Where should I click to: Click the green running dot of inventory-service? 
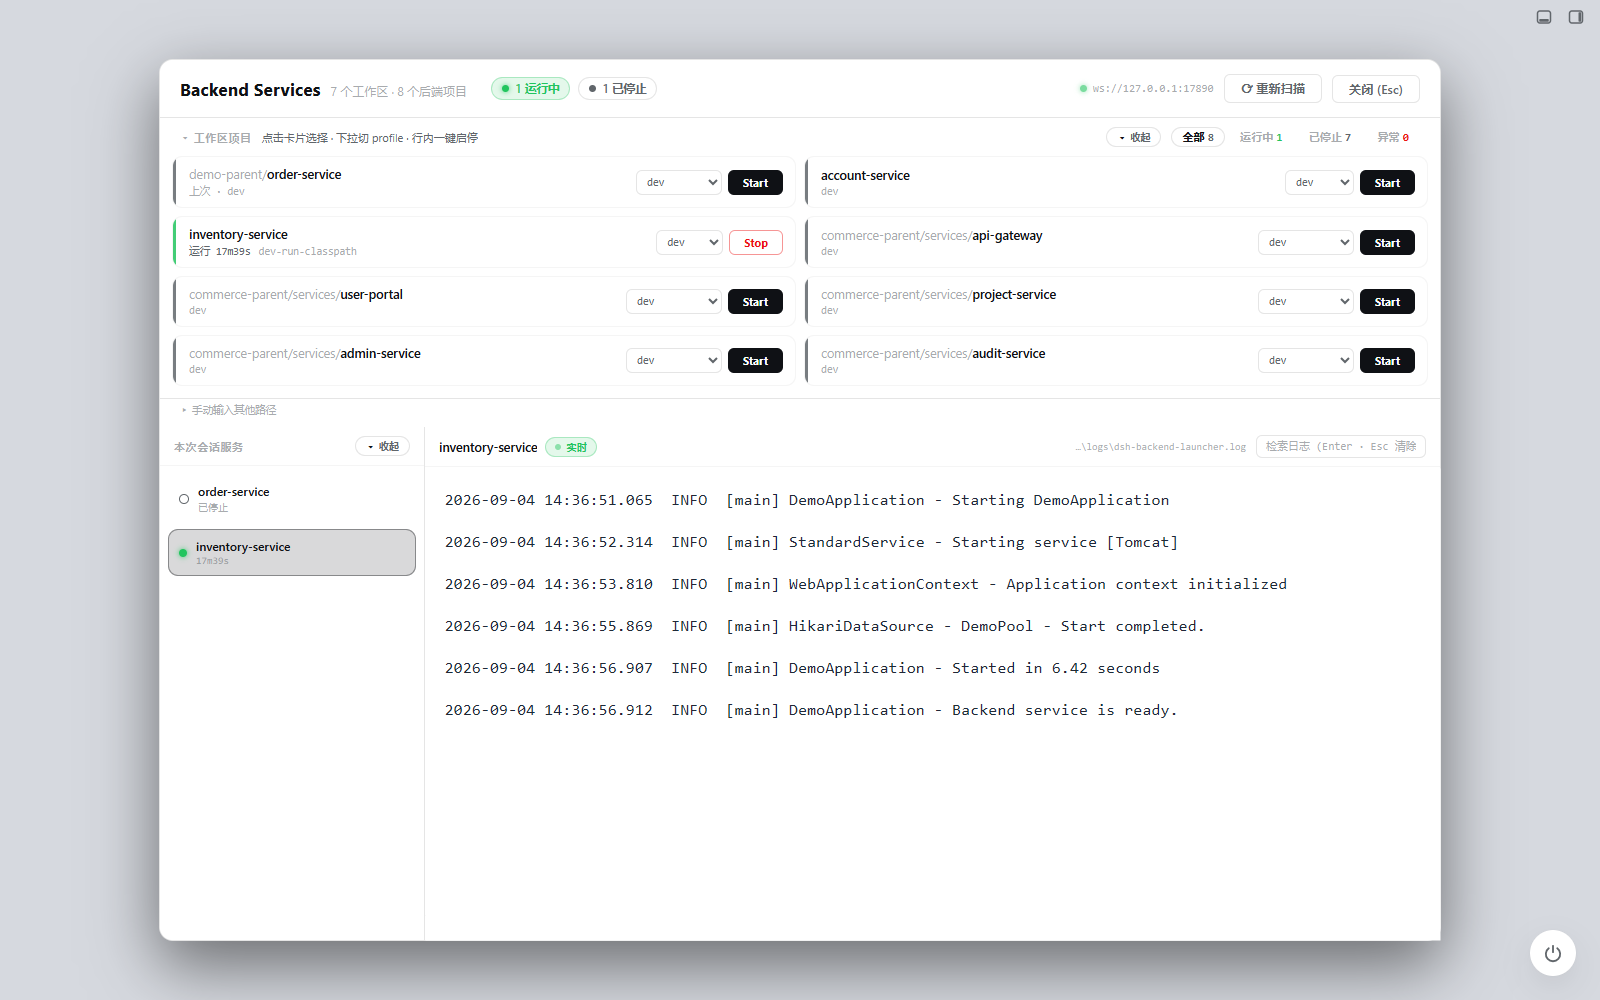pos(183,552)
